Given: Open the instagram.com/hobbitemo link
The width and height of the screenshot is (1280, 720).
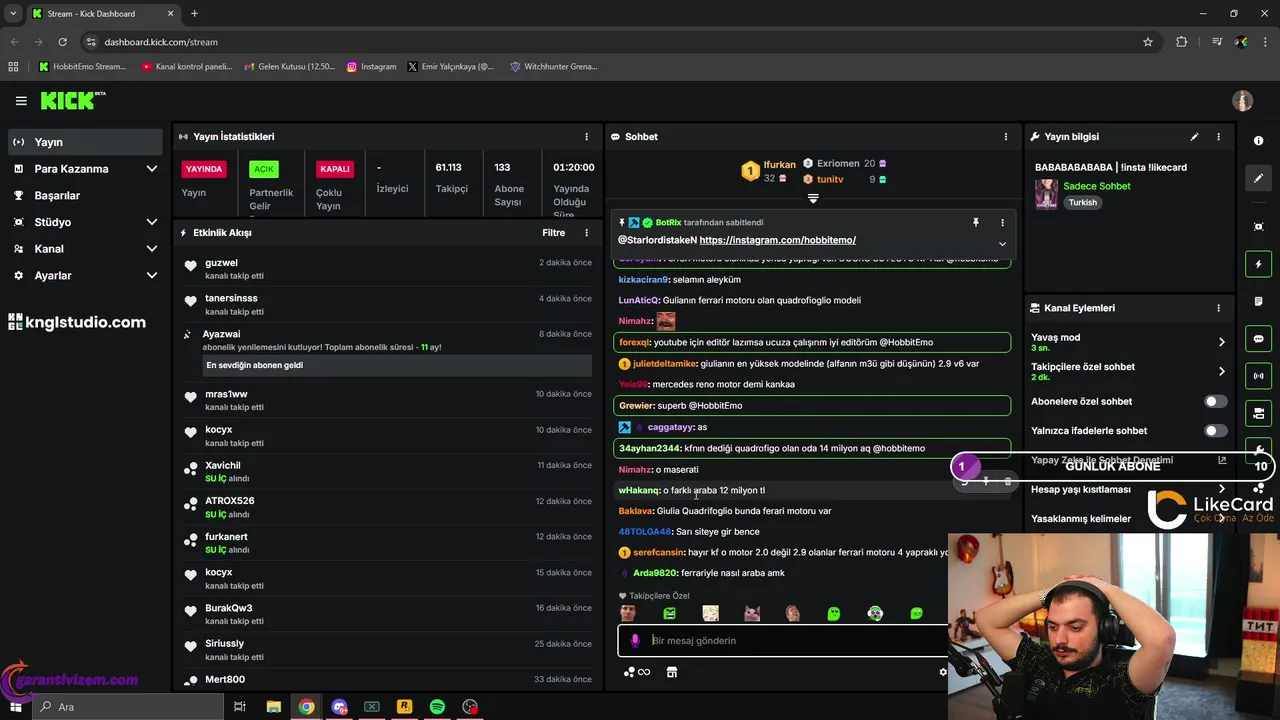Looking at the screenshot, I should pyautogui.click(x=777, y=240).
